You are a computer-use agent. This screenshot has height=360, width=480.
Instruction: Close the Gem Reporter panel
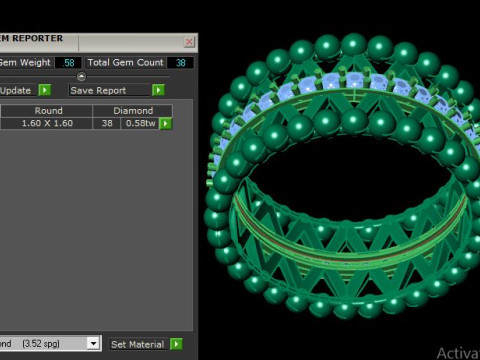tap(189, 42)
